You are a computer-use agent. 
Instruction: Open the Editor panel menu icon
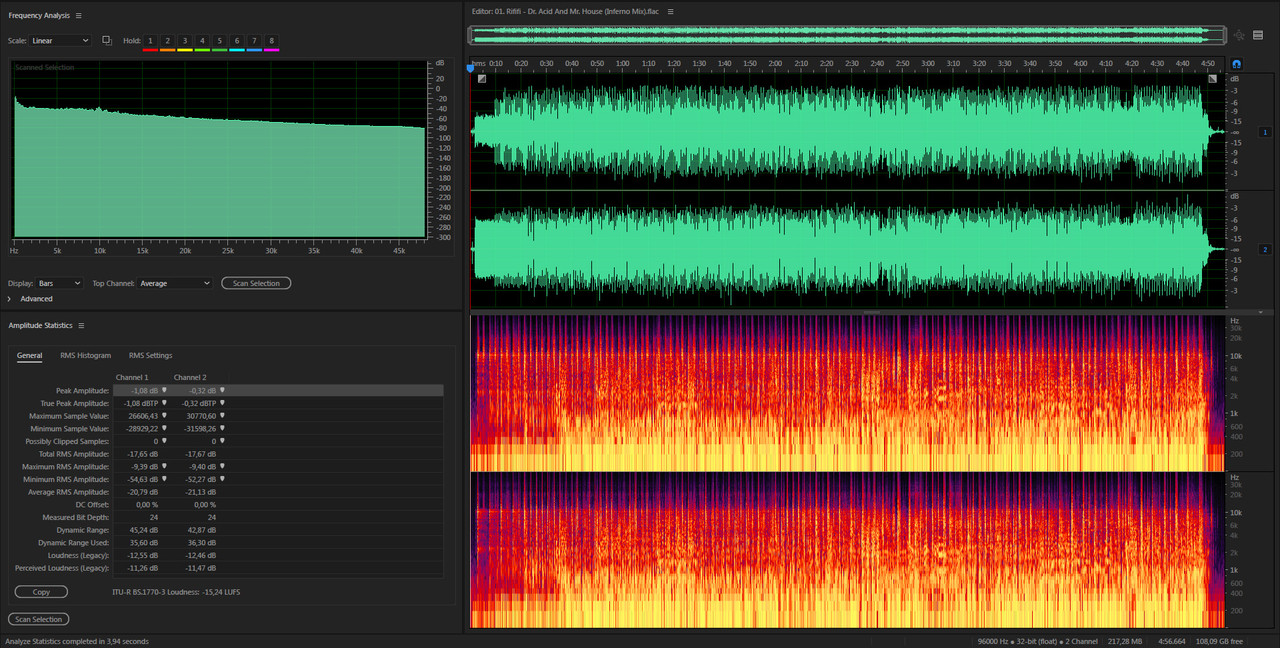[671, 11]
